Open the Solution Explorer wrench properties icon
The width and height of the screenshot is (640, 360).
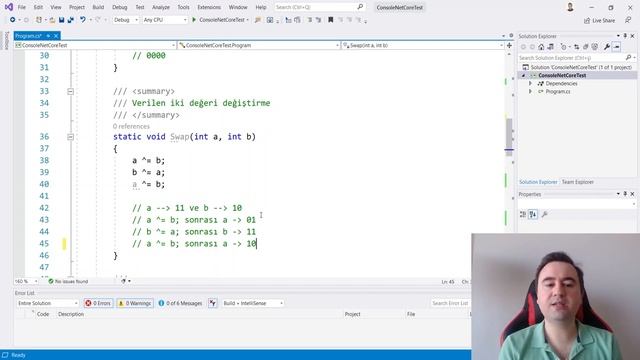coord(607,47)
